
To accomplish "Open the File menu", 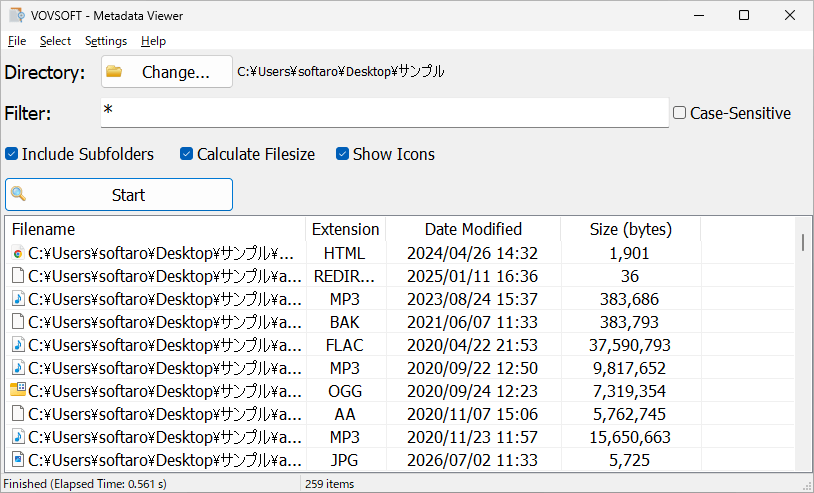I will (x=17, y=41).
